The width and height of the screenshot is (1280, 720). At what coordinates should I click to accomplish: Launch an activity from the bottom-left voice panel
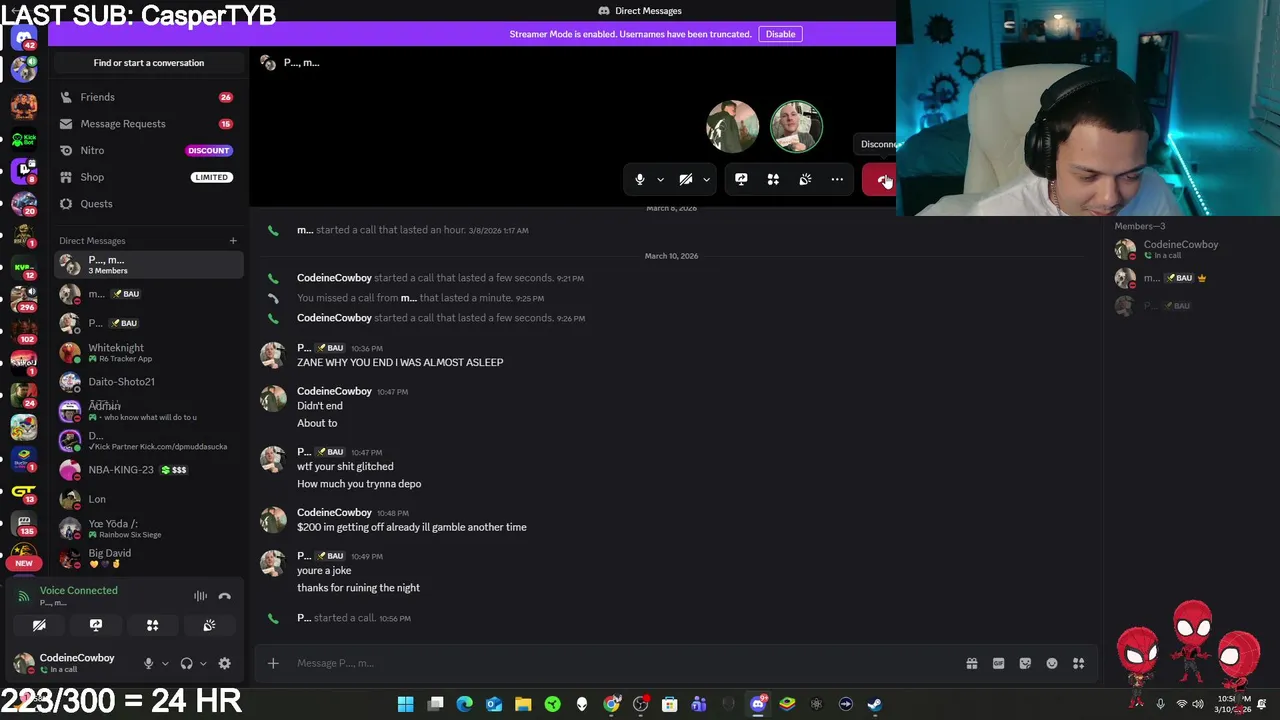point(153,625)
